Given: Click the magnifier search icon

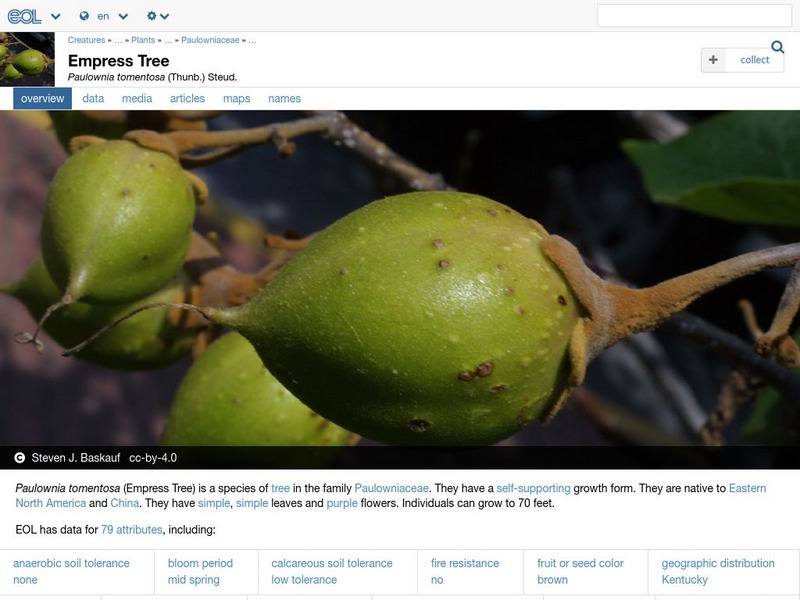Looking at the screenshot, I should pos(778,47).
